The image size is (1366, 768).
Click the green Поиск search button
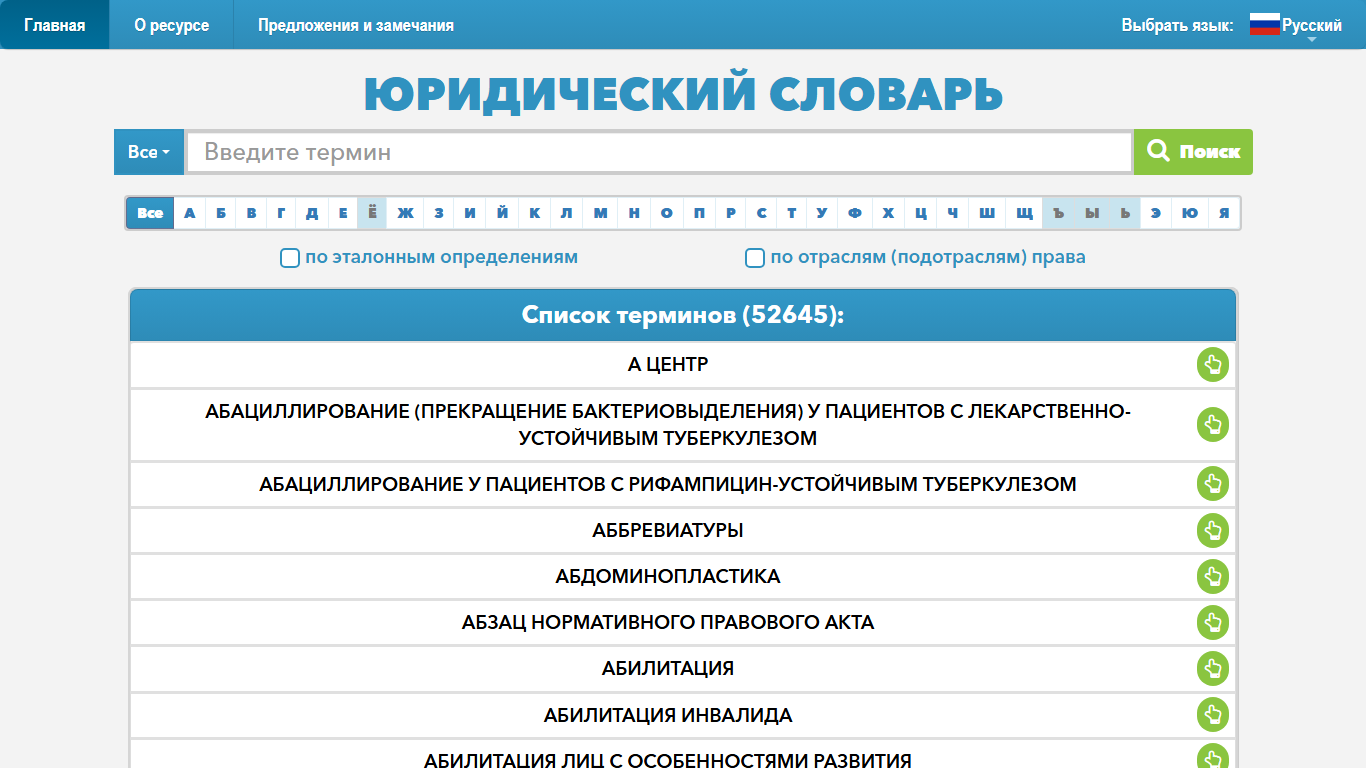[x=1193, y=152]
